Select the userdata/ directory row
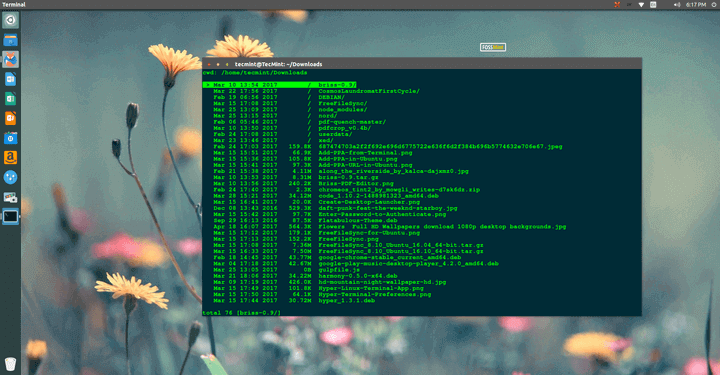The height and width of the screenshot is (375, 720). pos(282,134)
